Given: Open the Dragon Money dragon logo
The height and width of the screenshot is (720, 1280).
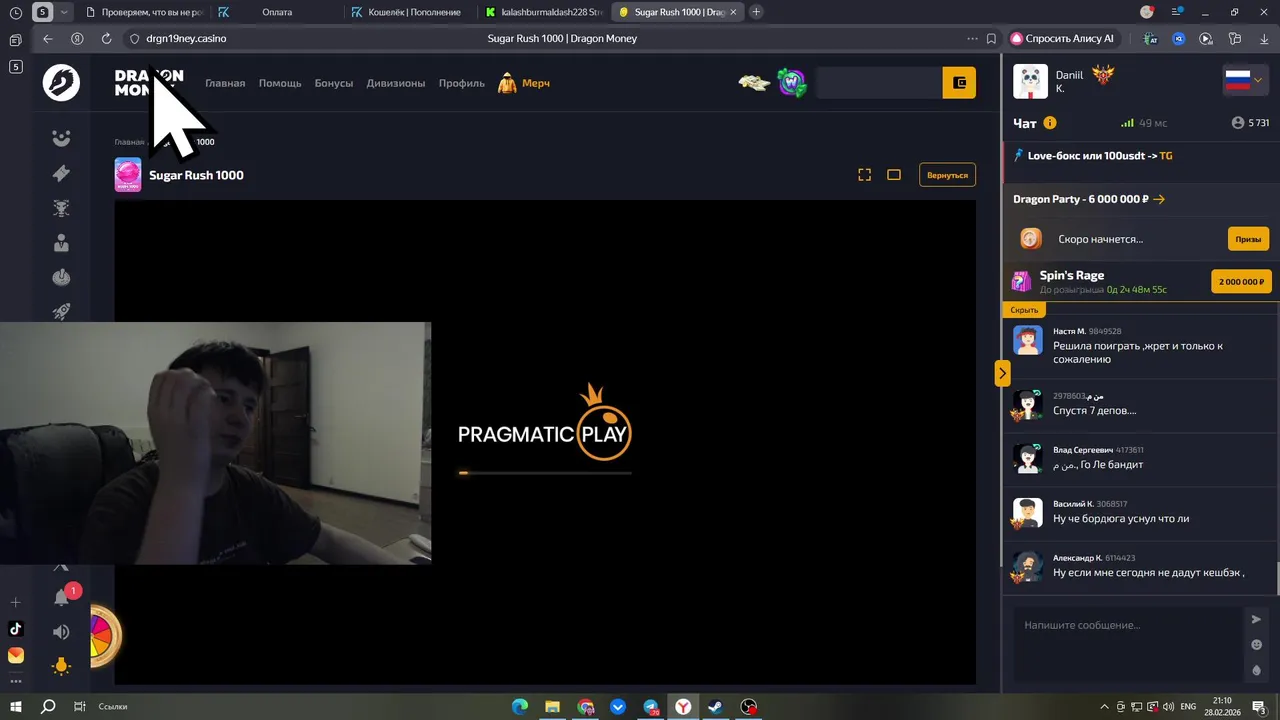Looking at the screenshot, I should click(x=61, y=83).
